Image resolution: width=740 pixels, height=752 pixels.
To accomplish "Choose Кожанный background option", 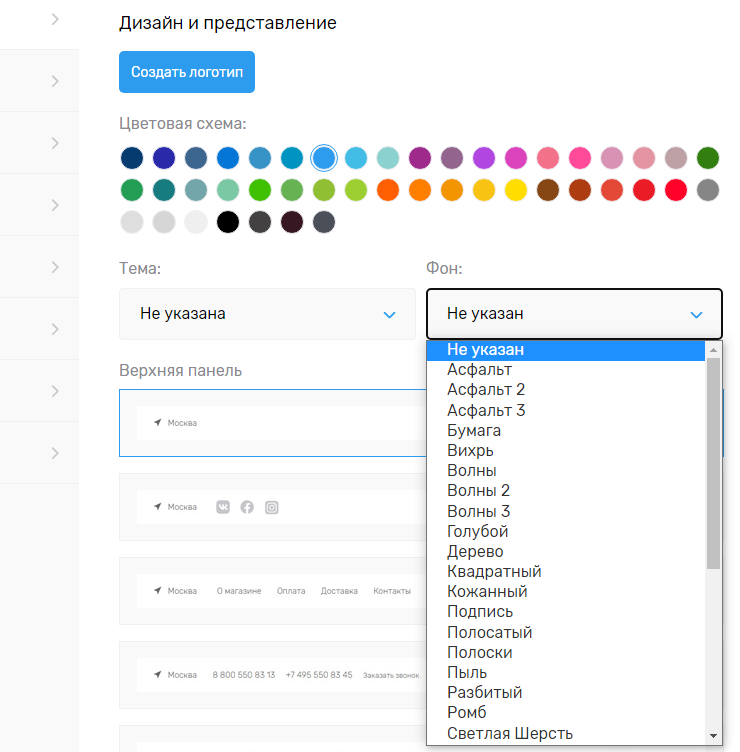I will (565, 592).
